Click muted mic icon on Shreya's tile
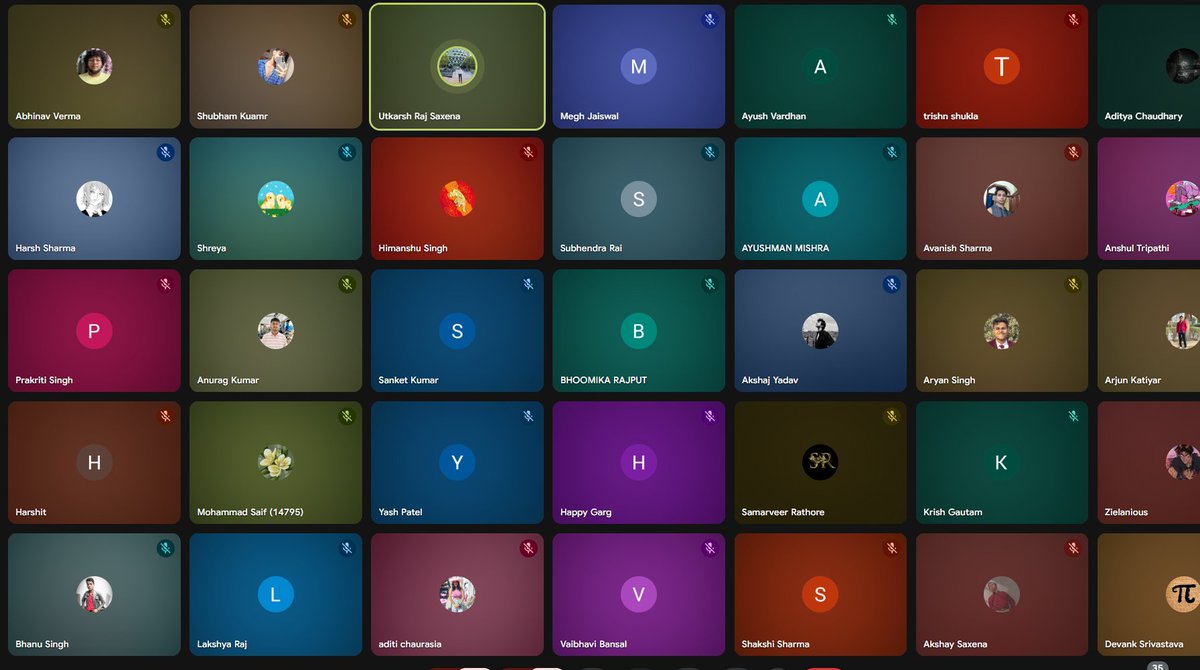This screenshot has height=670, width=1200. pyautogui.click(x=347, y=152)
